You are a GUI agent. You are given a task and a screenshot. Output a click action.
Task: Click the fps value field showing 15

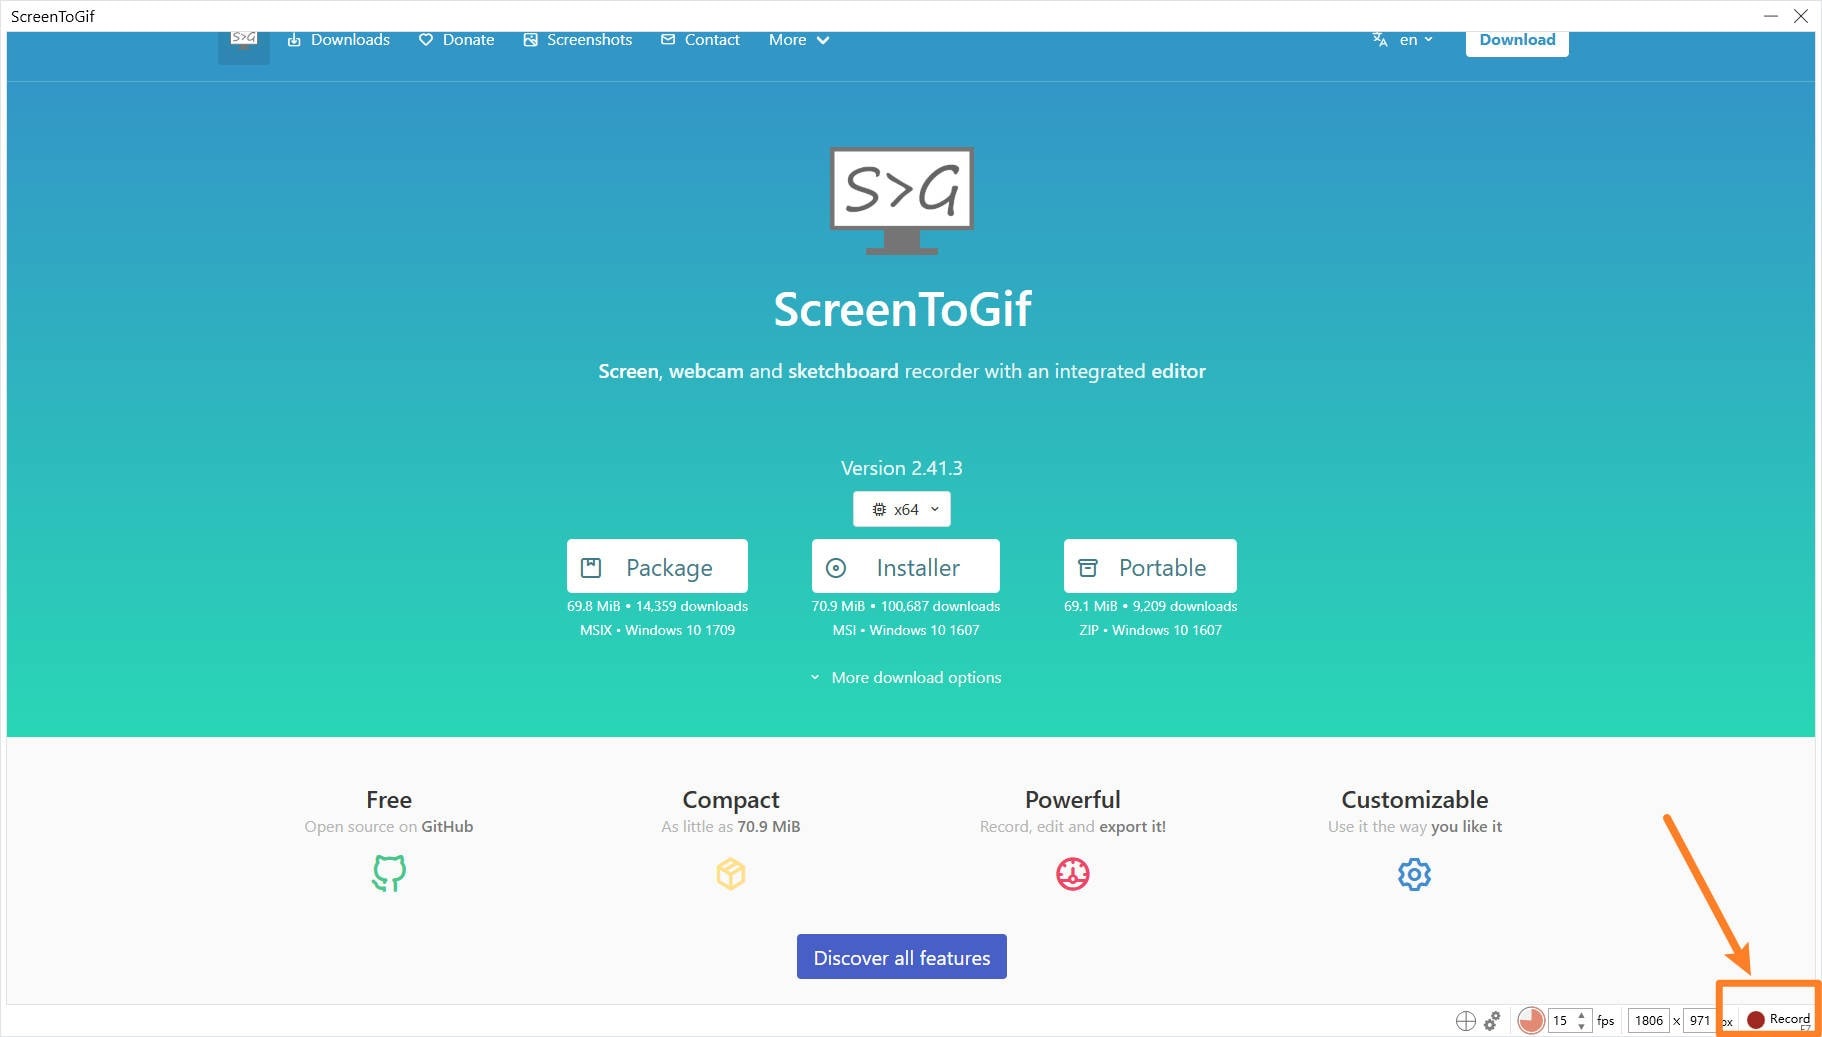click(1561, 1020)
